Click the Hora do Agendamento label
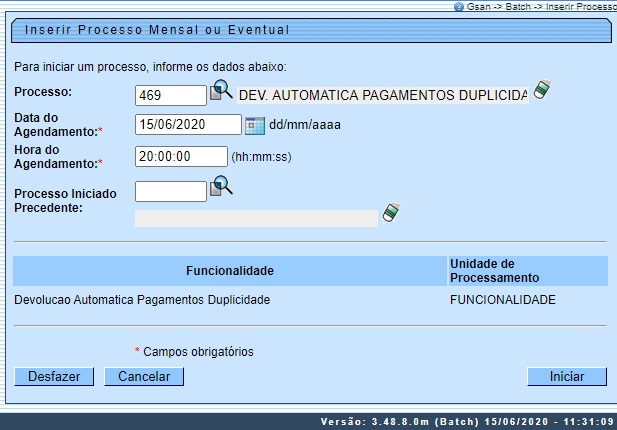 click(58, 157)
